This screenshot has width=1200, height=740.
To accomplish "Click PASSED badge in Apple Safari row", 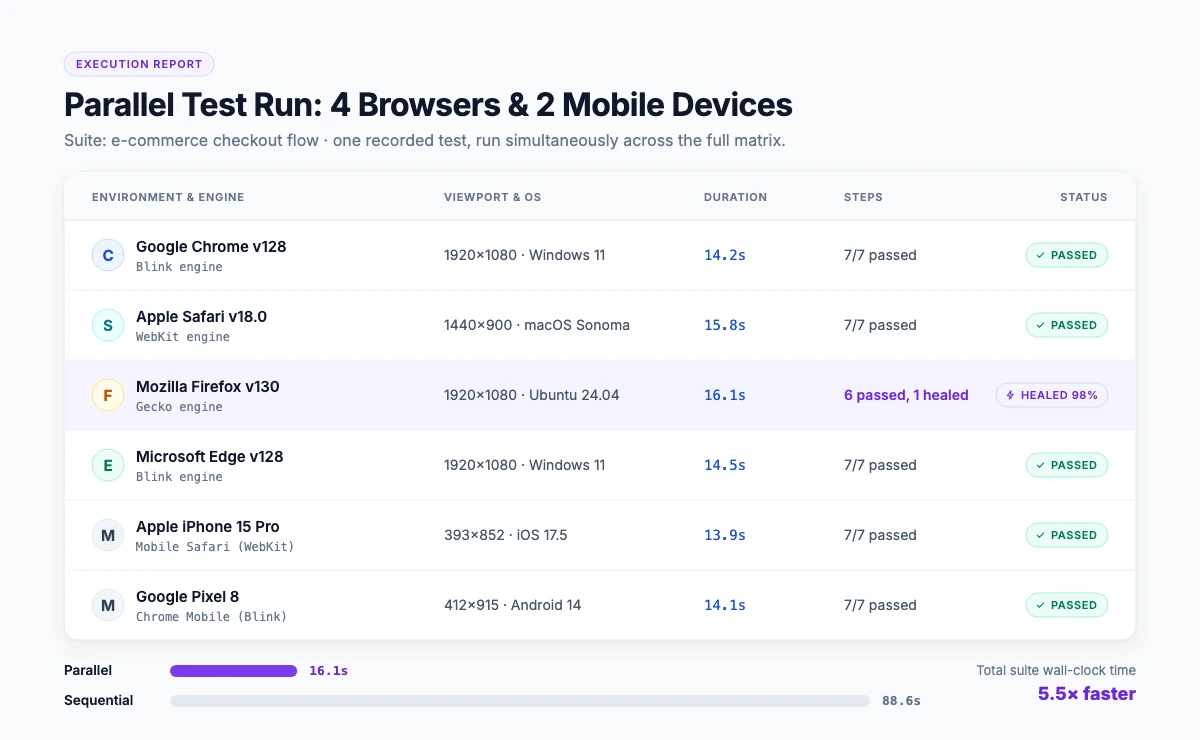I will 1067,325.
